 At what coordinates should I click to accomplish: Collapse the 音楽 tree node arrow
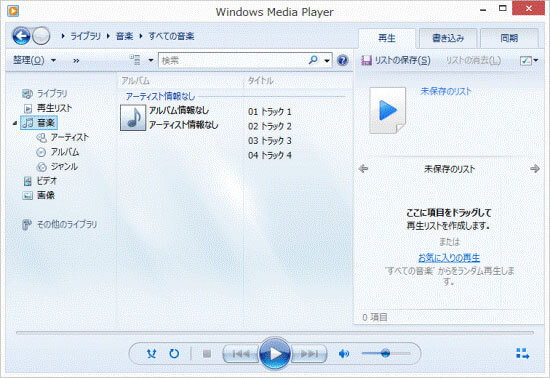coord(15,123)
